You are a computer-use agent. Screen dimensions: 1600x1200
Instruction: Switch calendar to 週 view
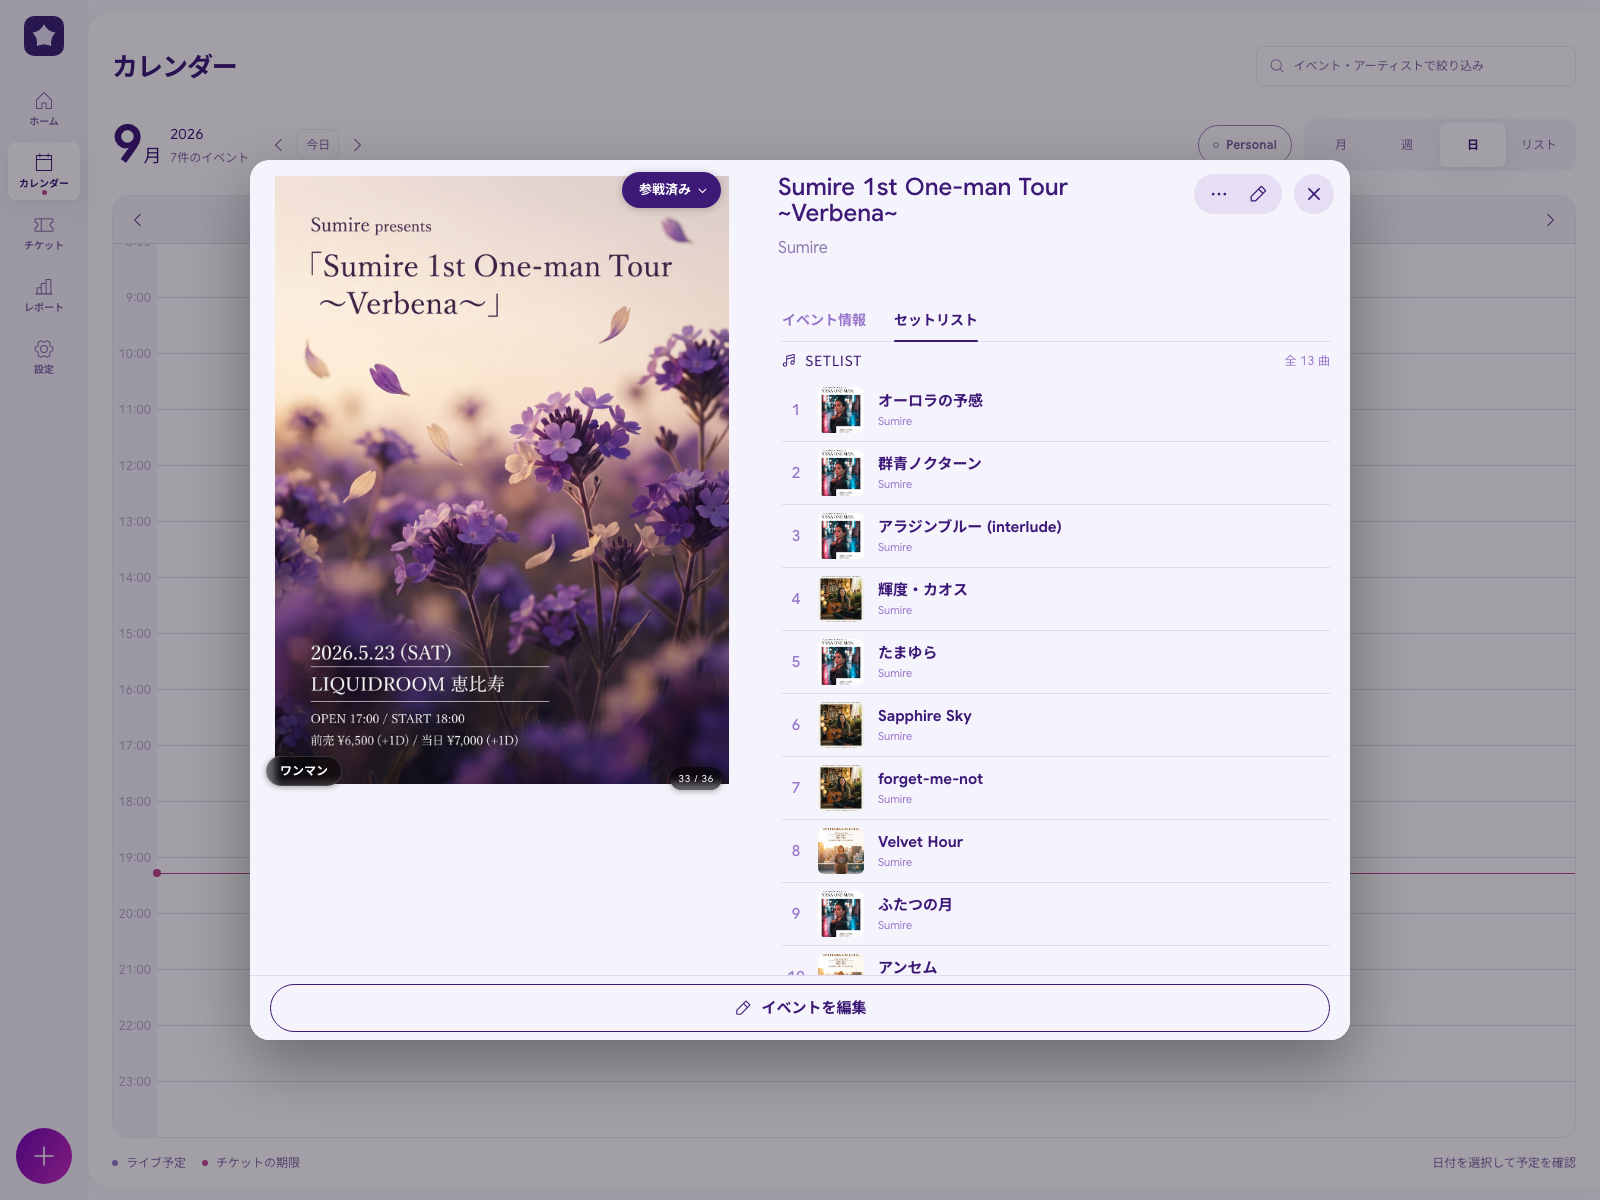pos(1407,145)
